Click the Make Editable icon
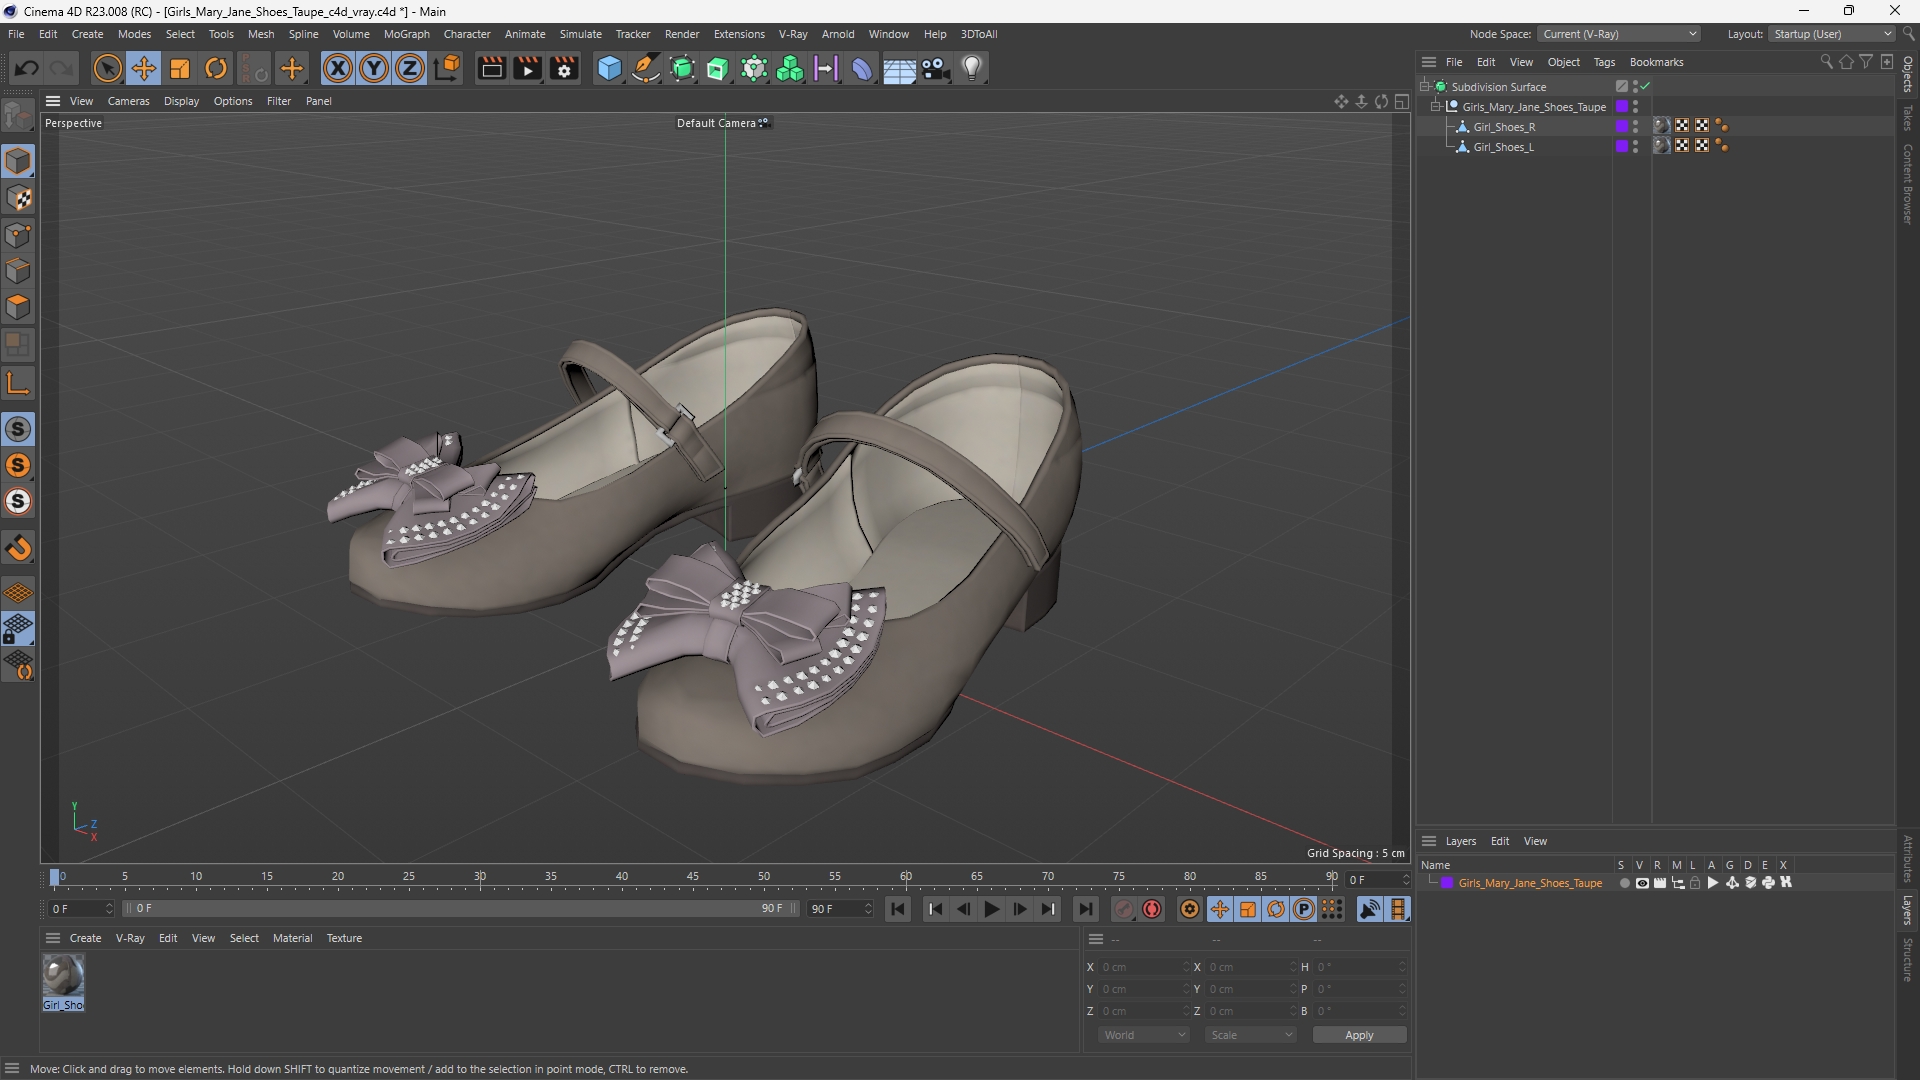This screenshot has width=1920, height=1080. pyautogui.click(x=18, y=116)
